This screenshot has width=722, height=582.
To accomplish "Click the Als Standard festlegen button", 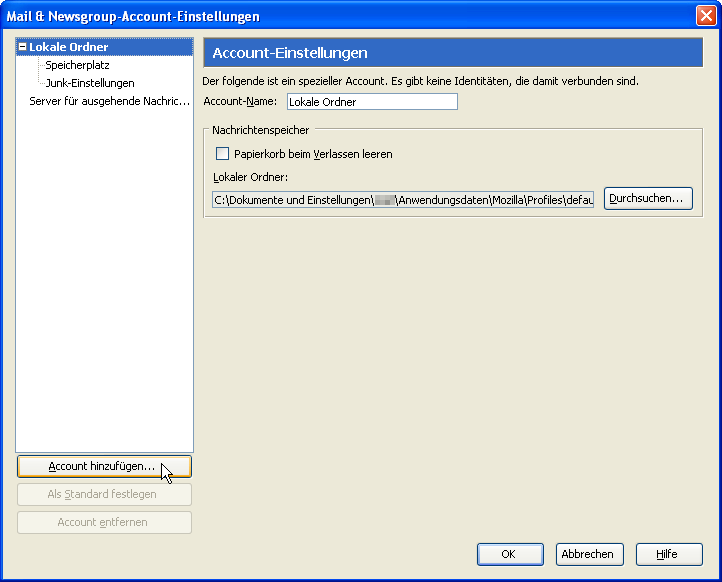I will [104, 495].
